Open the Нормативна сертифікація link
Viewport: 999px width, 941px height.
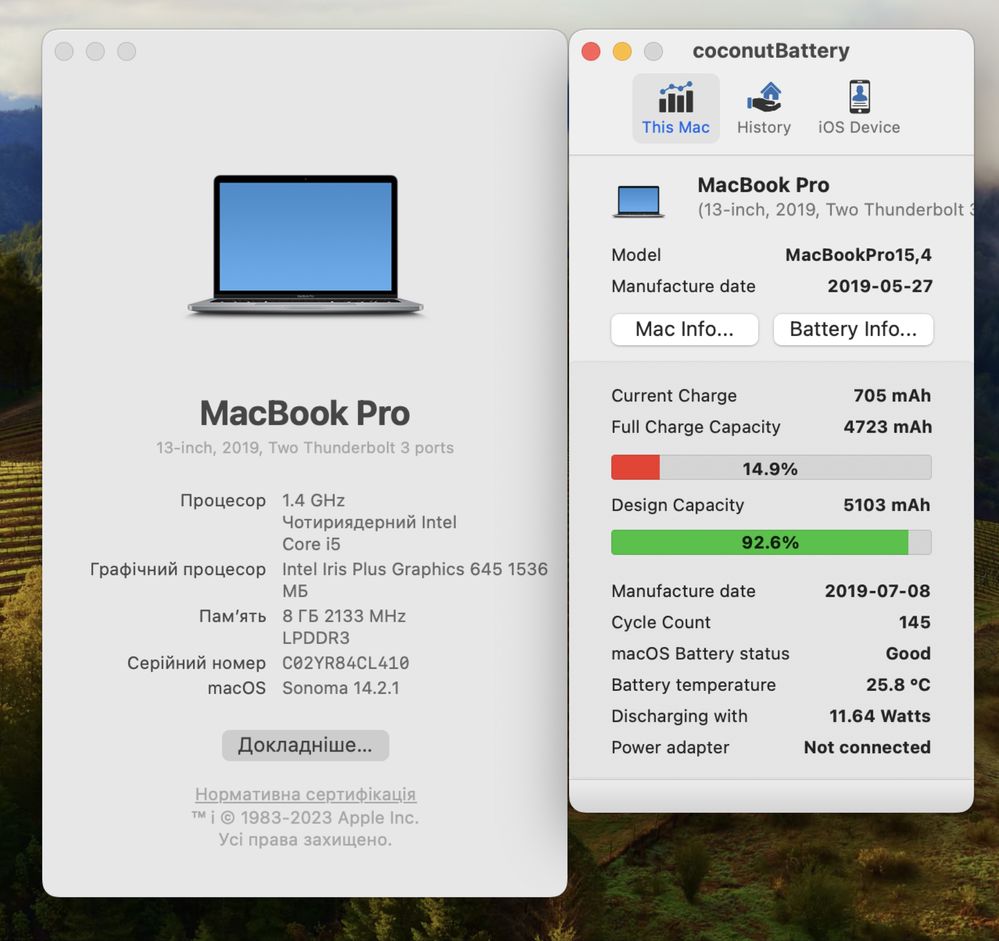click(305, 794)
